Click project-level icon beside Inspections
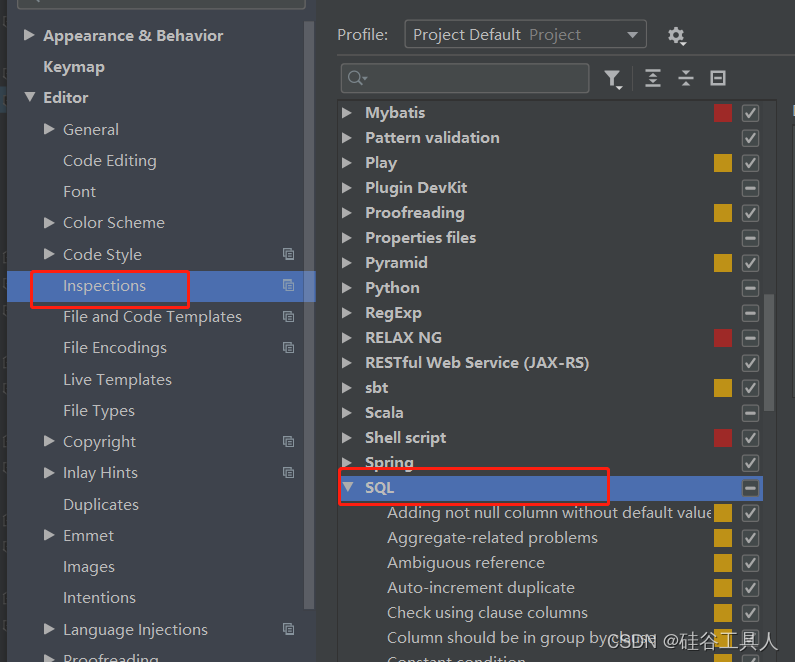795x662 pixels. [x=288, y=285]
